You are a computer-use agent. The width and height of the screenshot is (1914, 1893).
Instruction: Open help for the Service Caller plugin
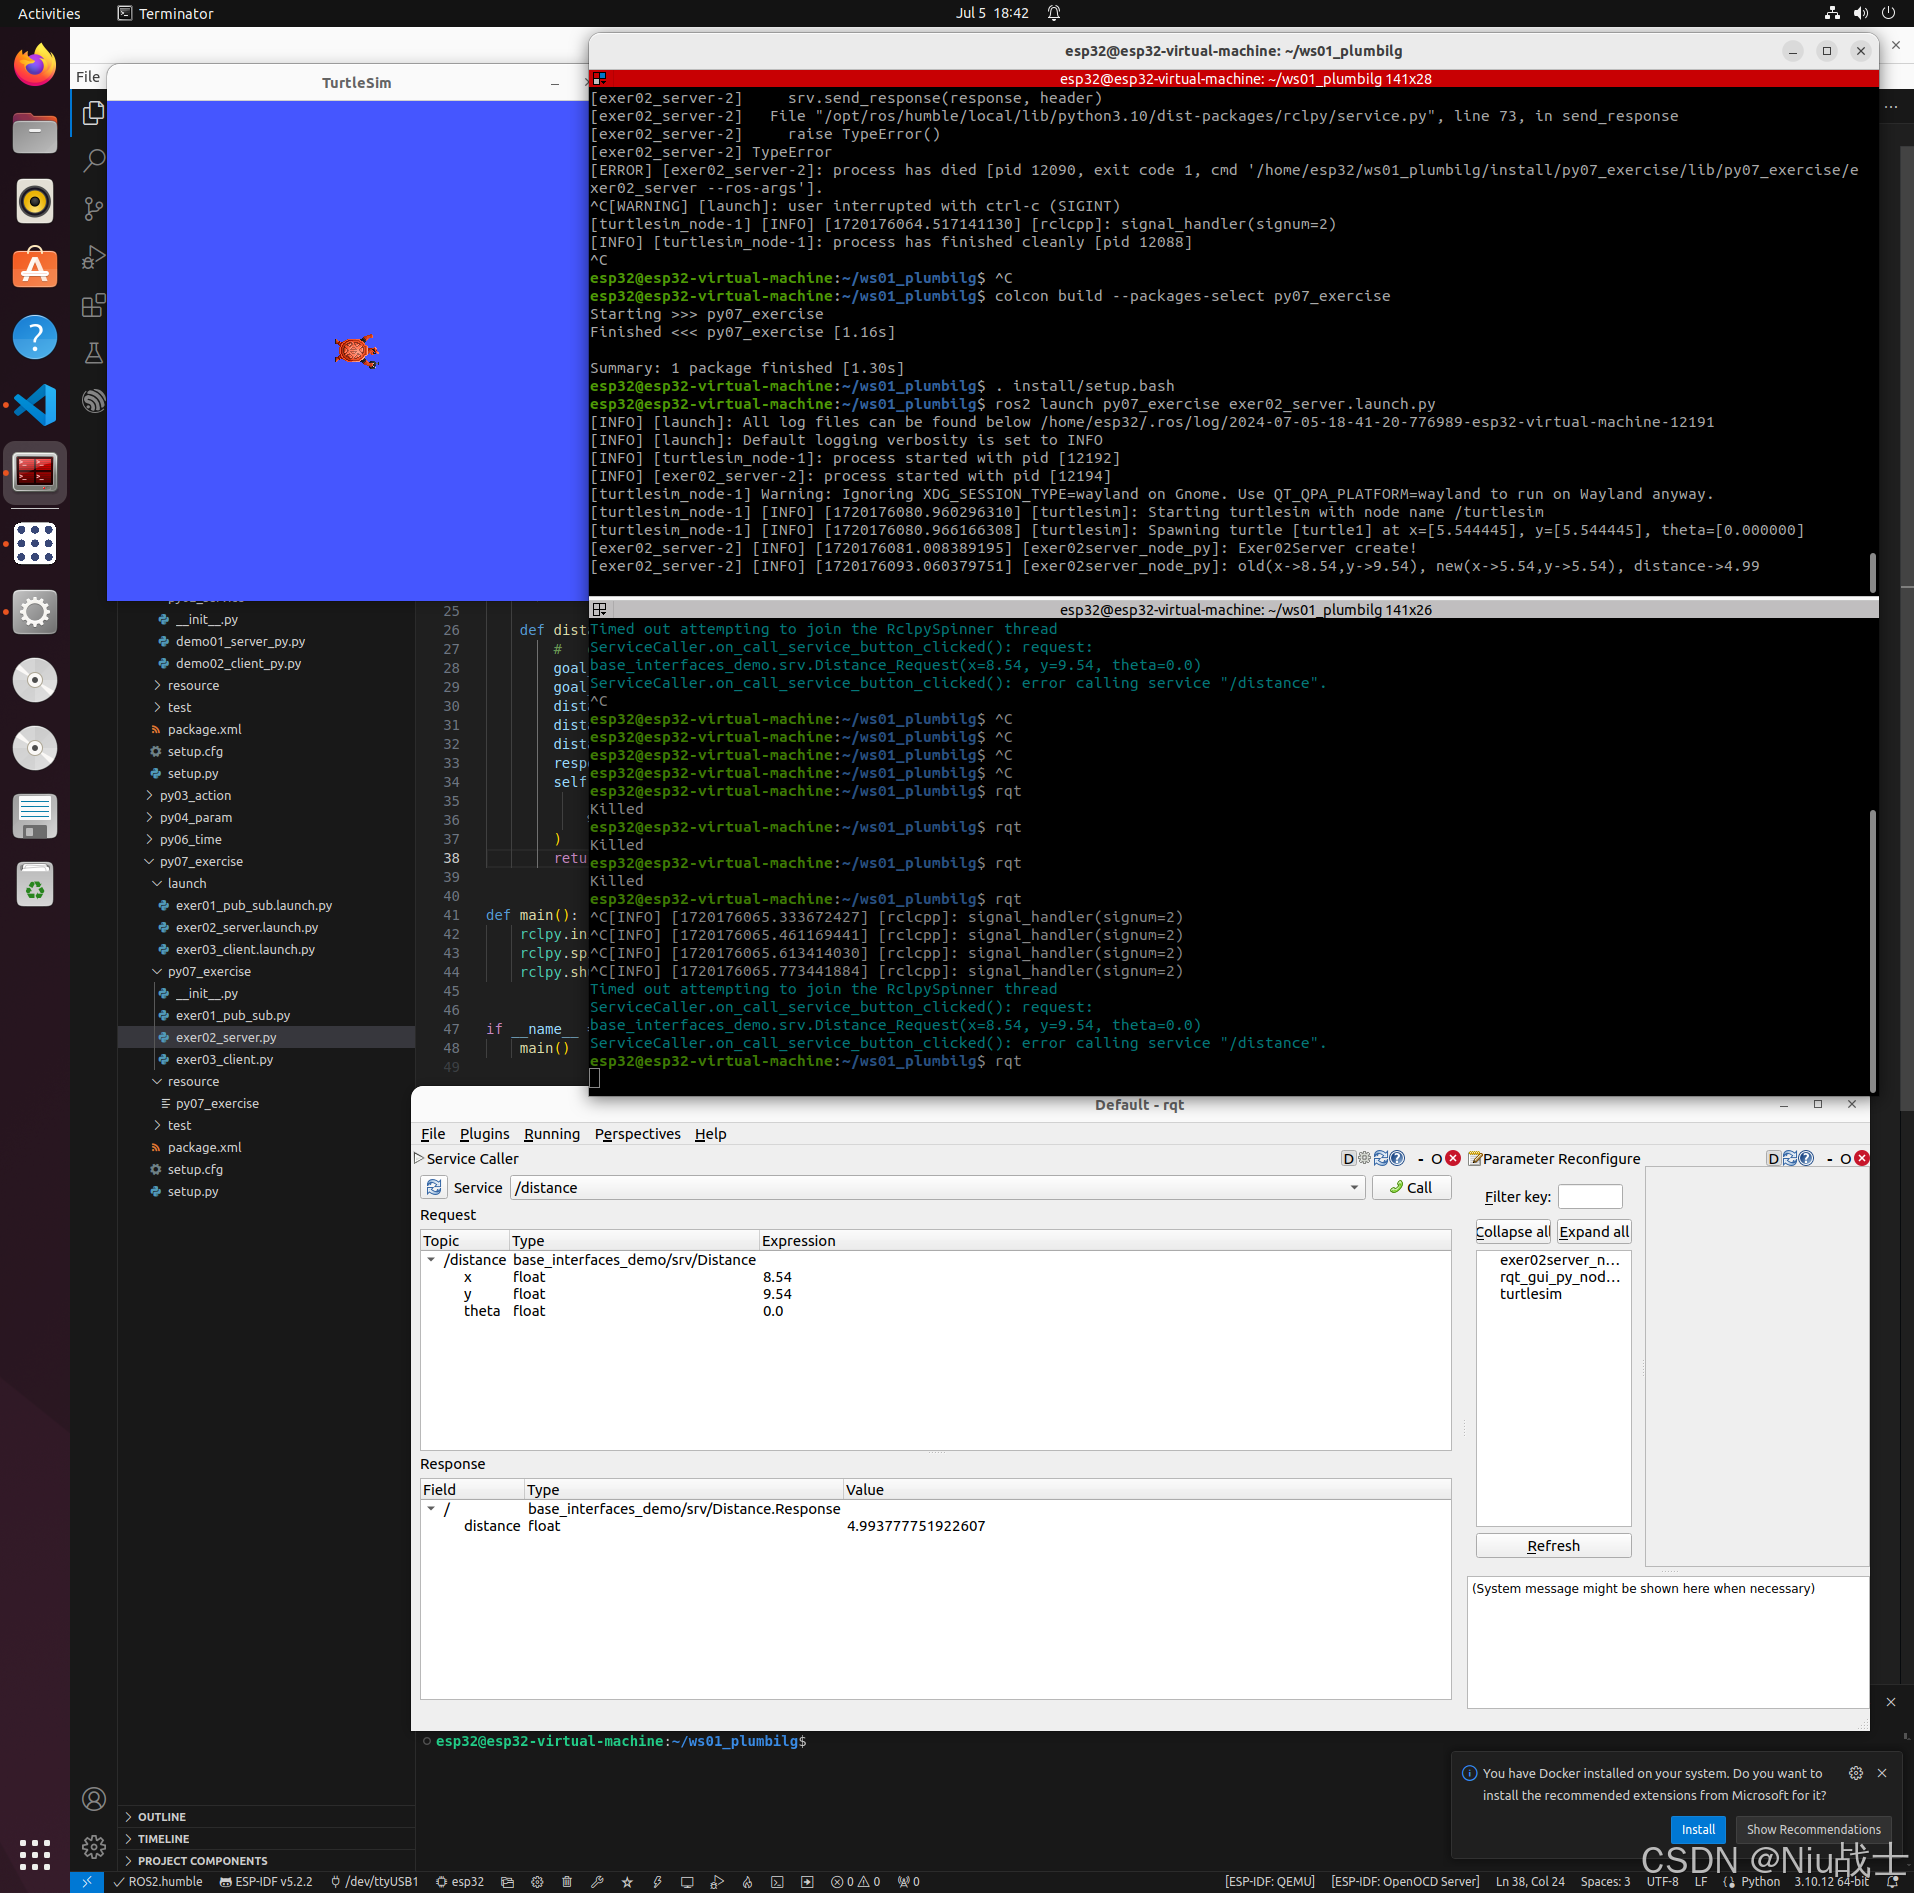point(1397,1158)
